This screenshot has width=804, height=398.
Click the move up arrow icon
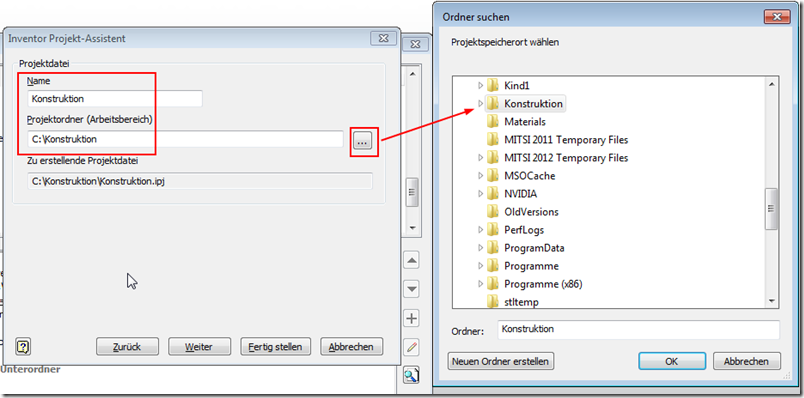[411, 261]
